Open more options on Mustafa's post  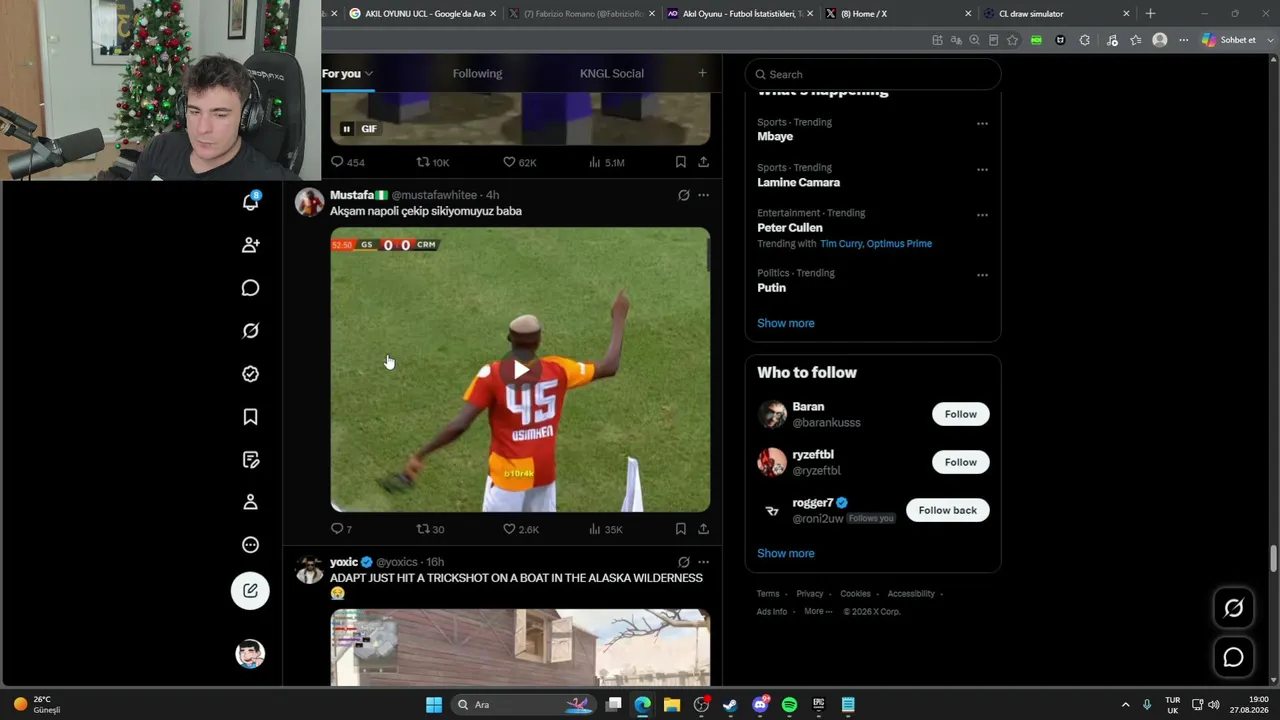[703, 195]
